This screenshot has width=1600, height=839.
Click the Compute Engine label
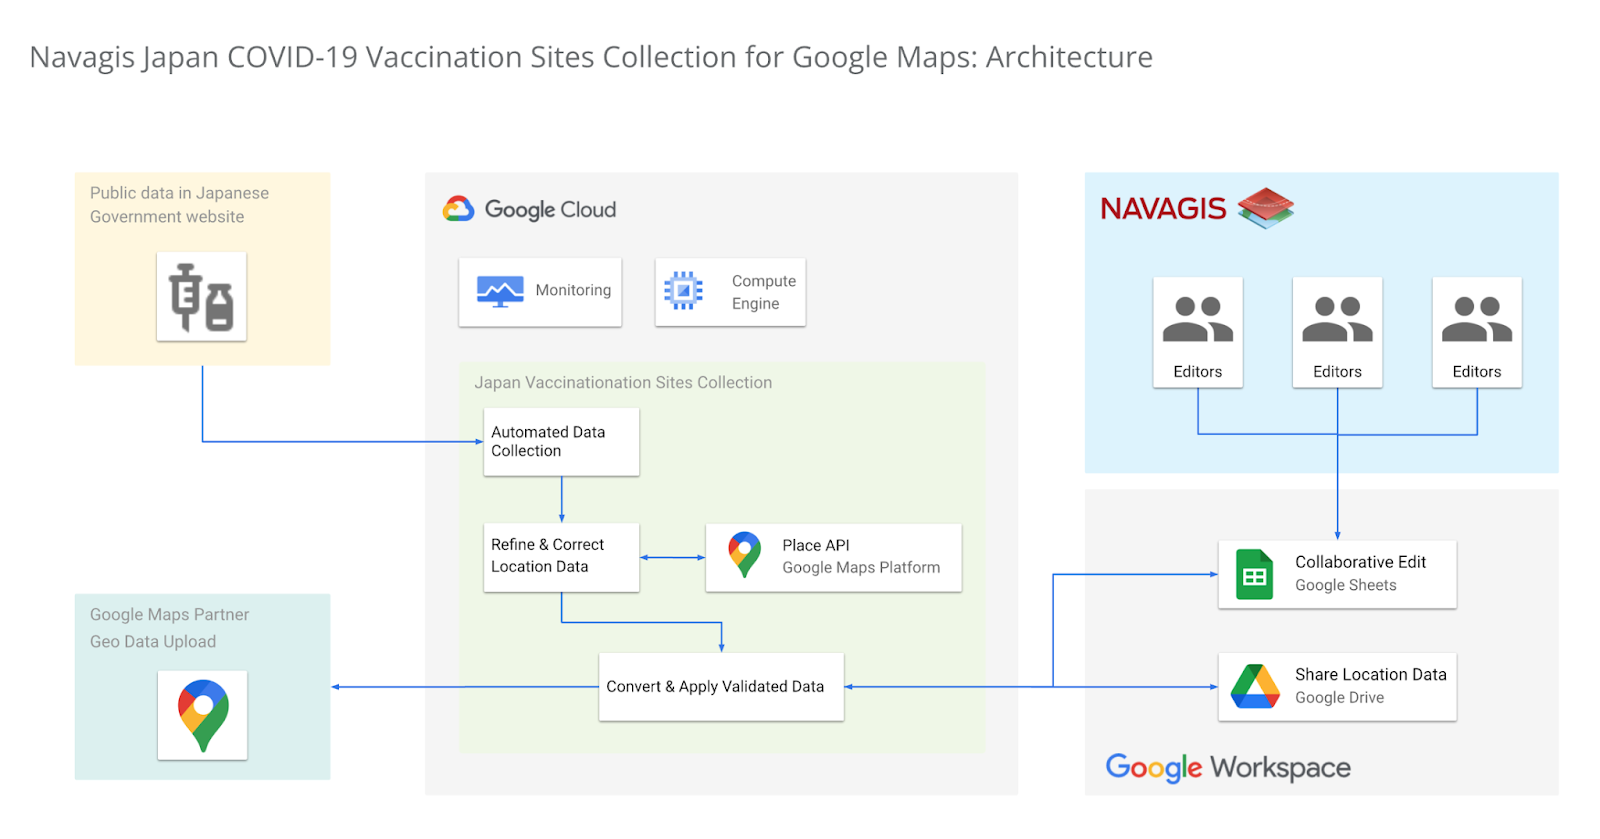pyautogui.click(x=764, y=292)
